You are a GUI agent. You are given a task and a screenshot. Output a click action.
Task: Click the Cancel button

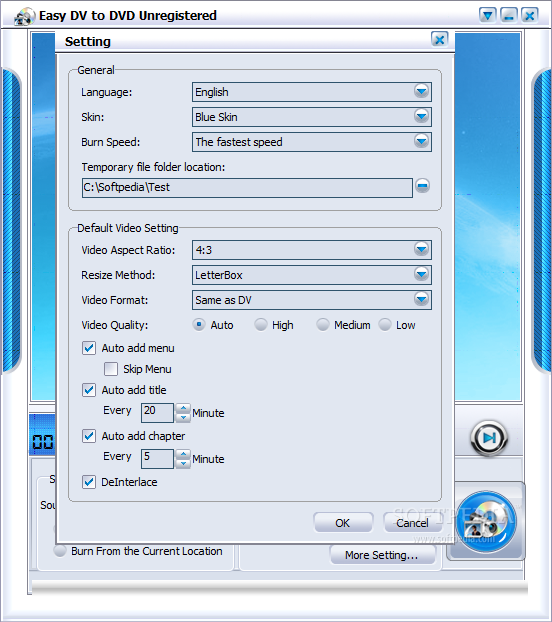pos(412,523)
